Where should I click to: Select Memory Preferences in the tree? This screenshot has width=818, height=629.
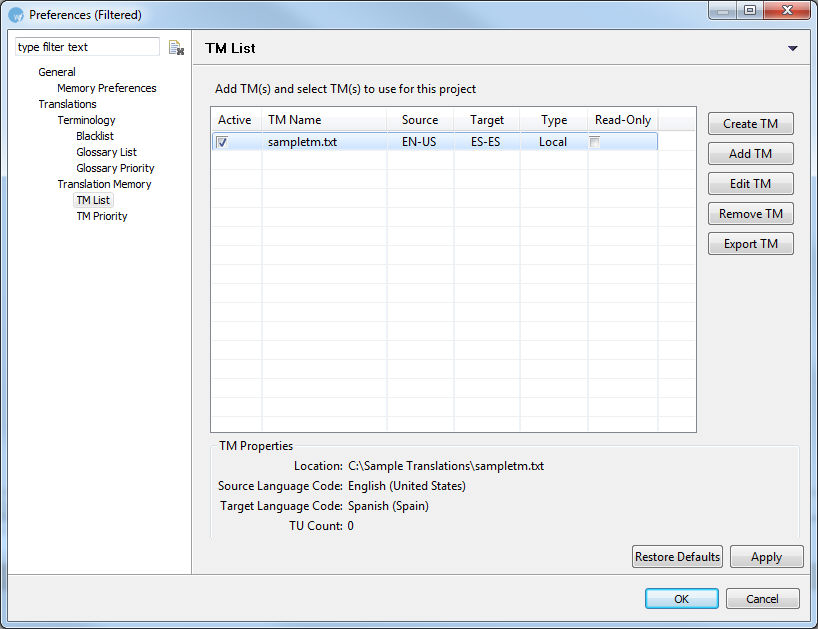(106, 88)
